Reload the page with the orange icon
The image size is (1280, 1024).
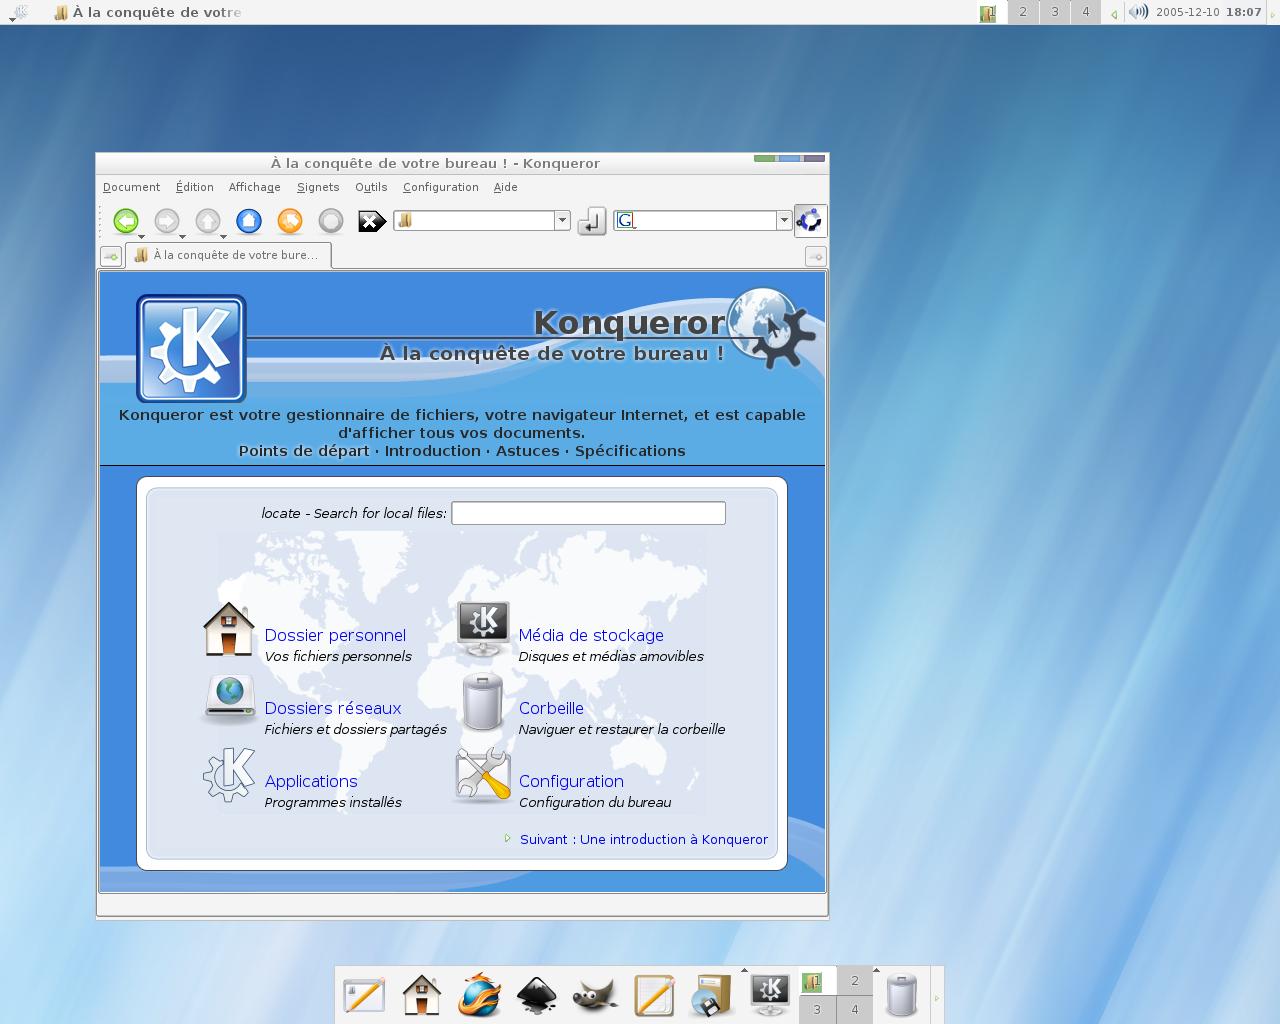tap(290, 220)
